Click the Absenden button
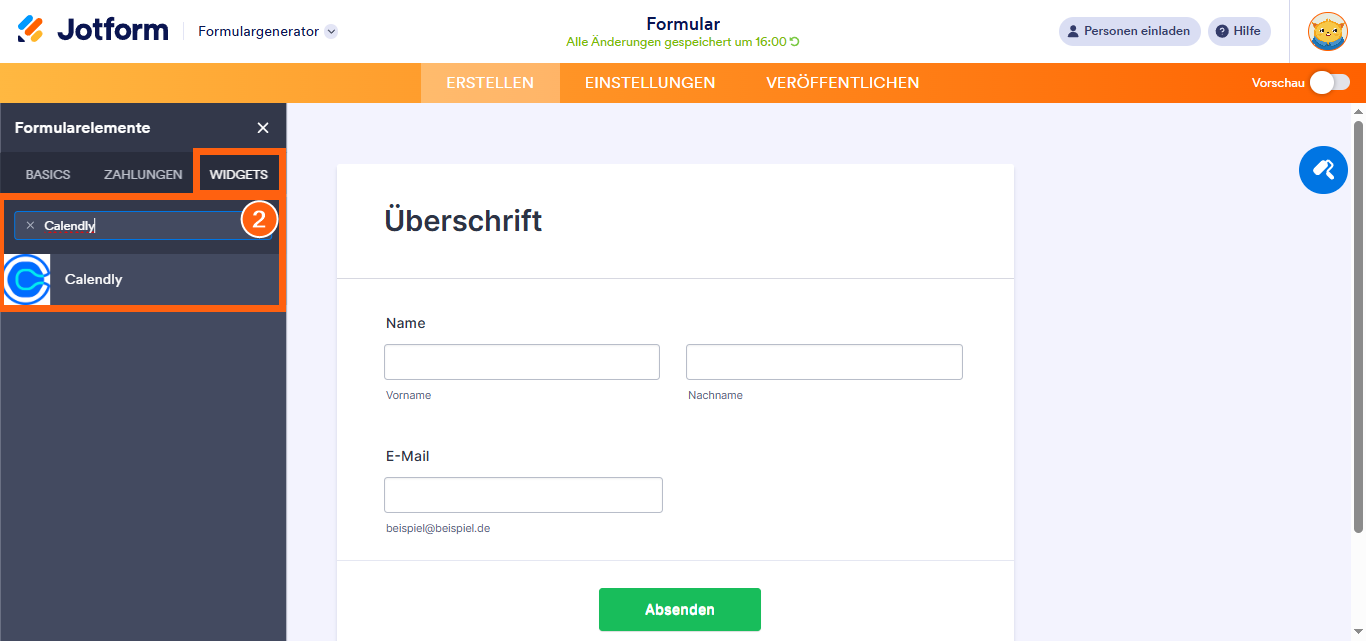The width and height of the screenshot is (1366, 641). tap(679, 609)
